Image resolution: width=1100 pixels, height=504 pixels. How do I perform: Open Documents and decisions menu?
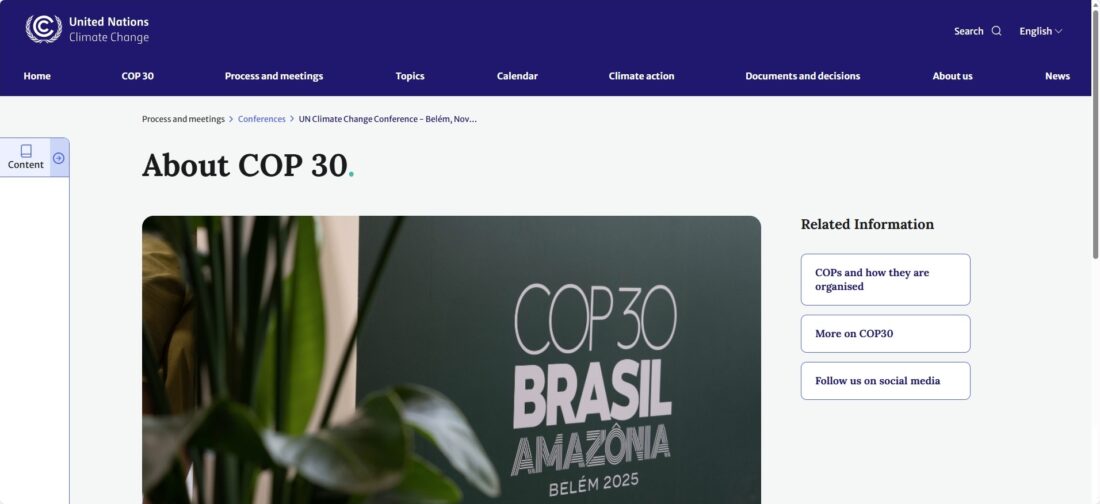point(803,76)
